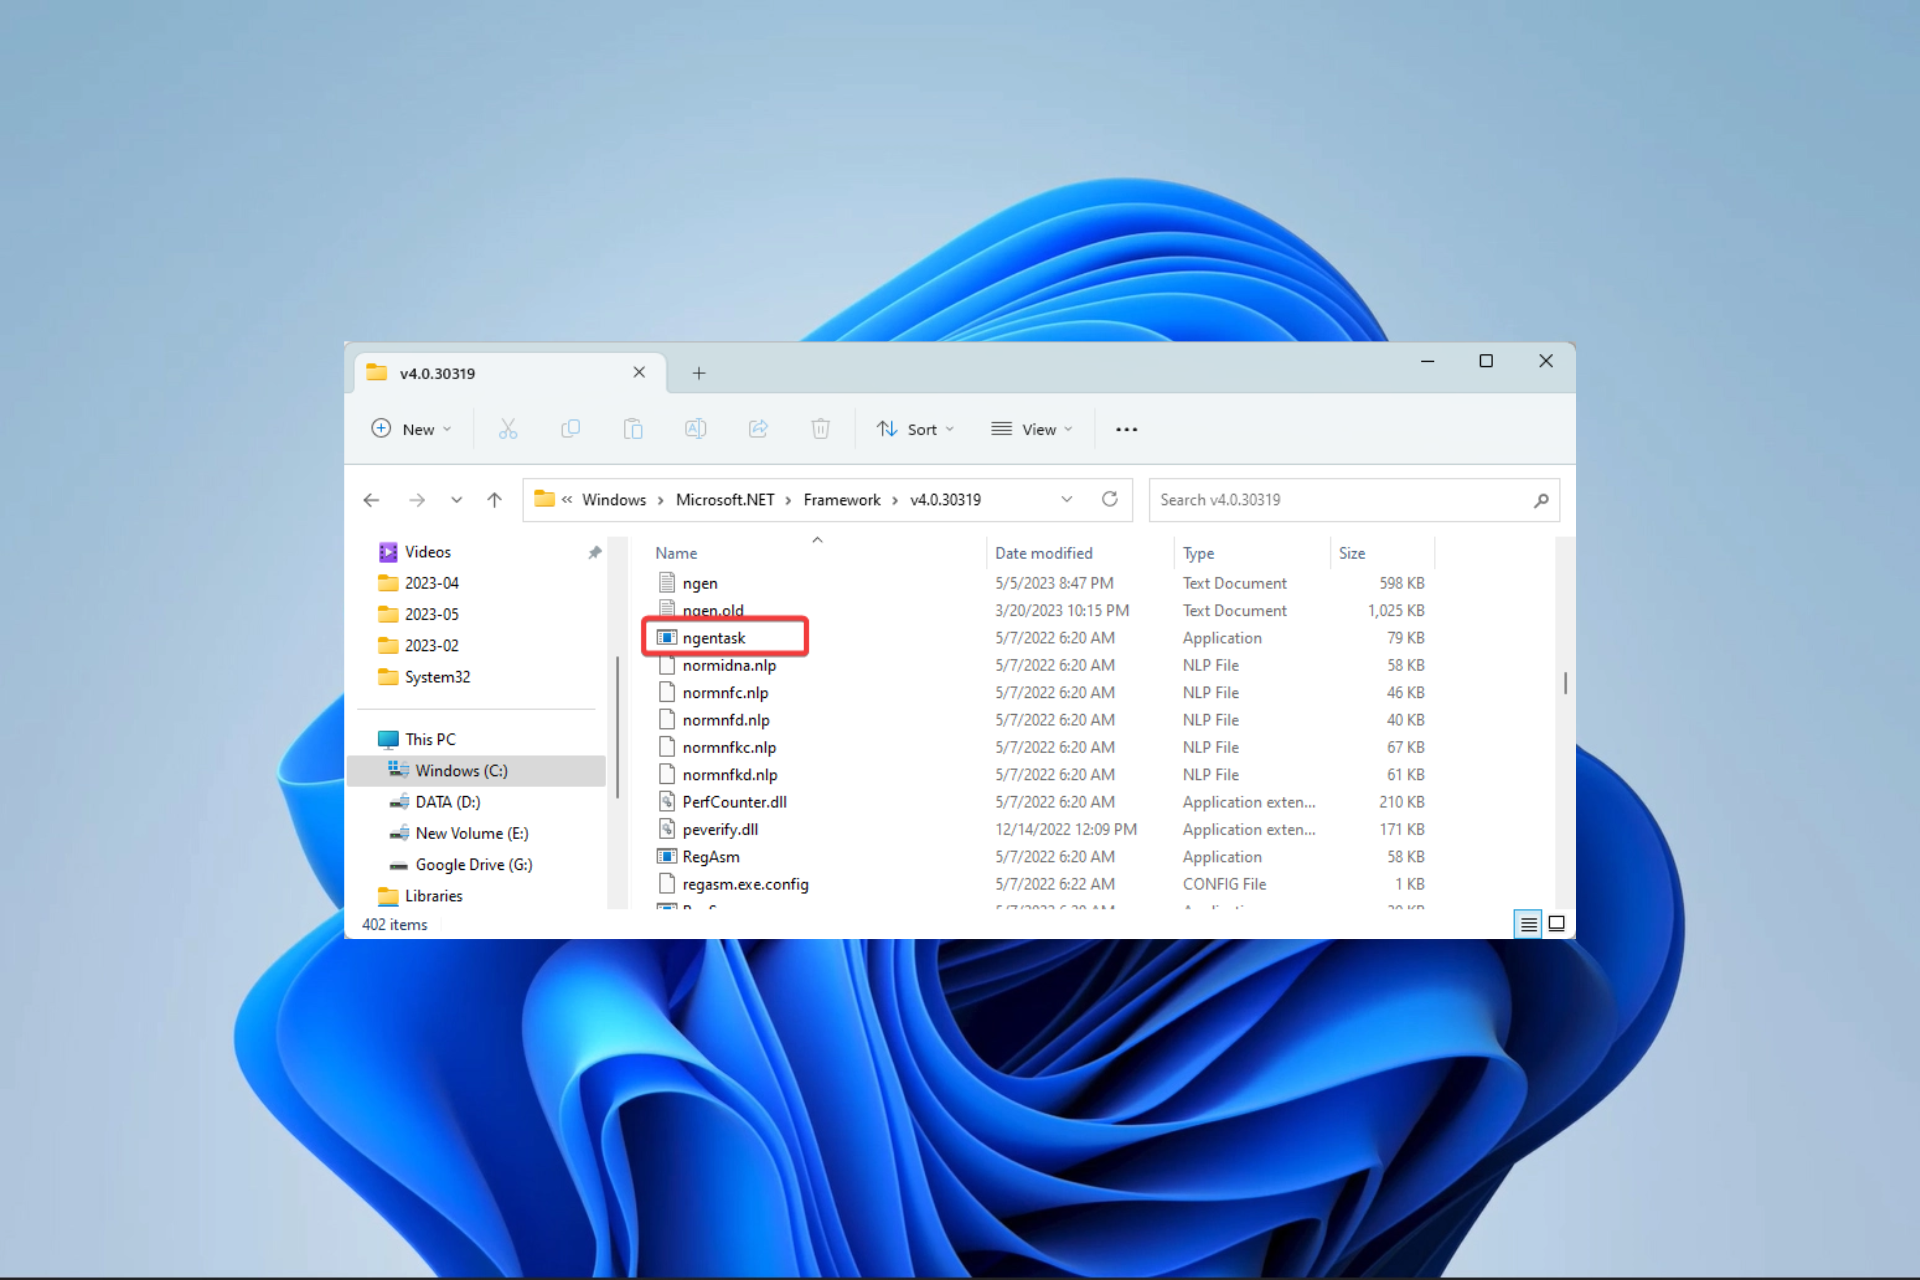Click the Cut scissors icon in toolbar
The width and height of the screenshot is (1920, 1280).
[508, 429]
